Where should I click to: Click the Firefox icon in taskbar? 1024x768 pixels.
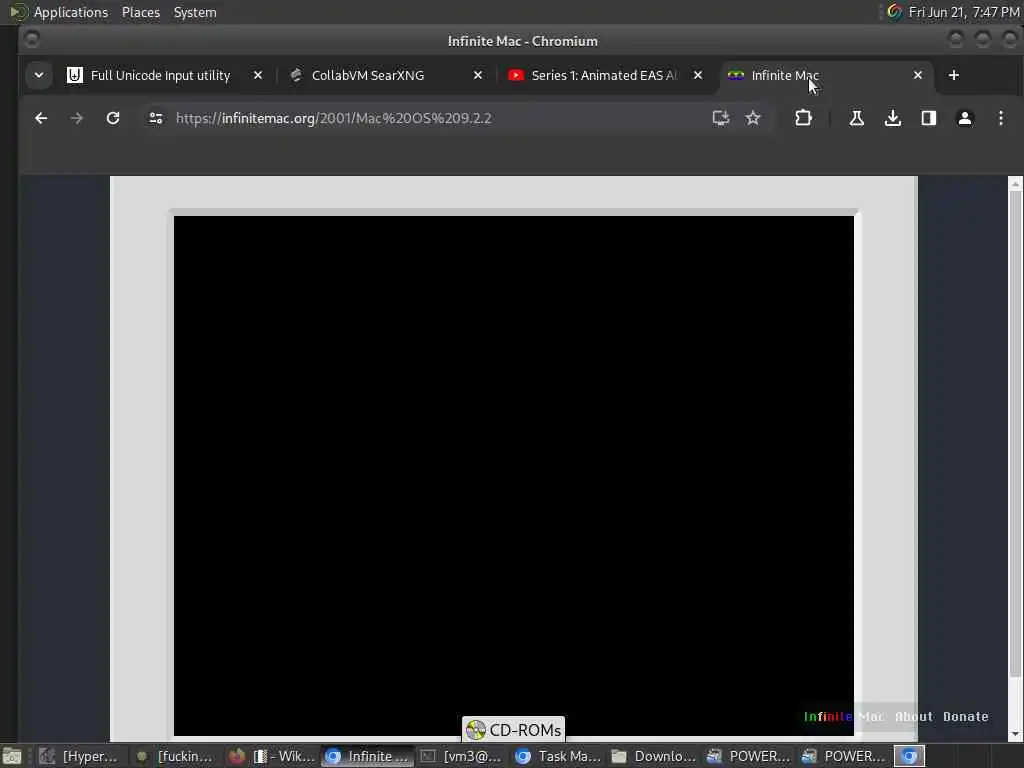(236, 756)
